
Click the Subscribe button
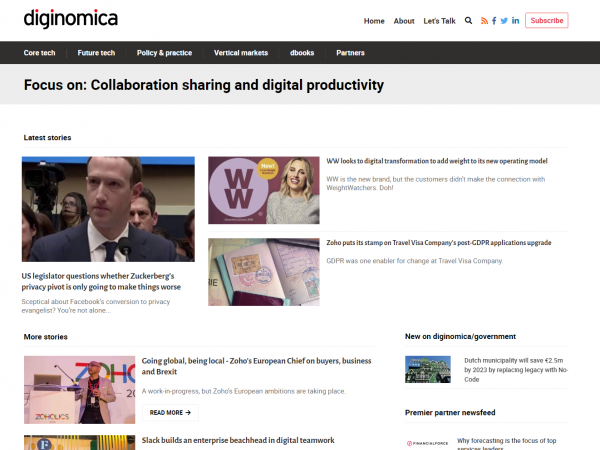(546, 20)
